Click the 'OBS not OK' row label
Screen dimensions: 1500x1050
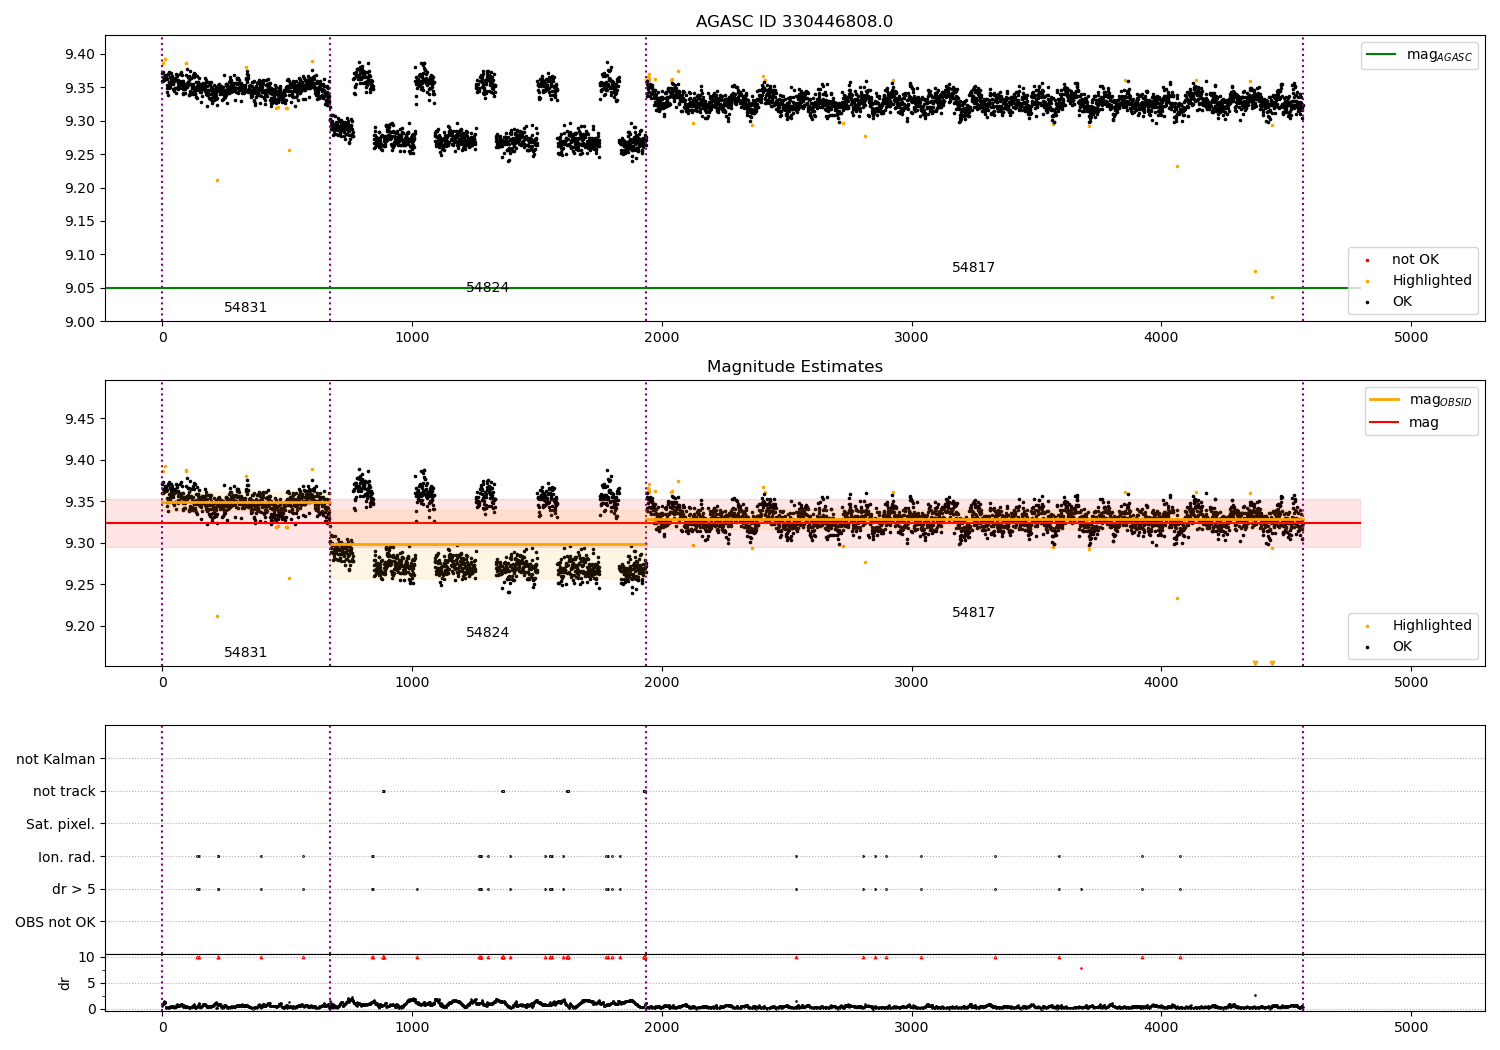tap(55, 922)
